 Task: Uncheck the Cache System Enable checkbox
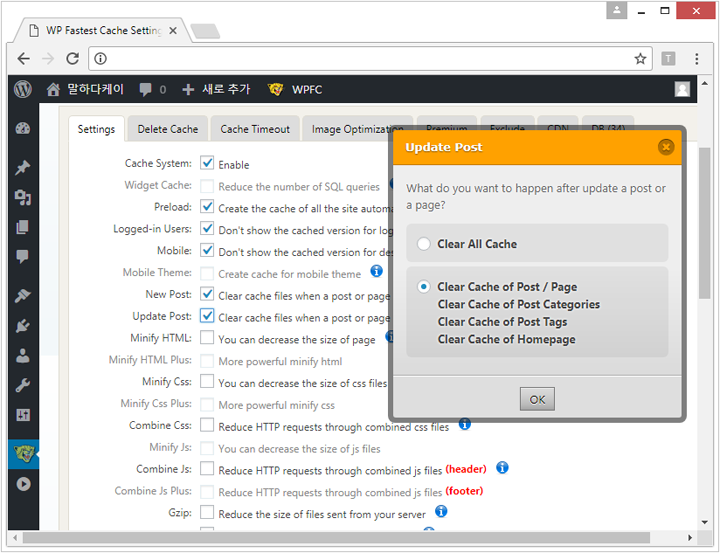[207, 163]
